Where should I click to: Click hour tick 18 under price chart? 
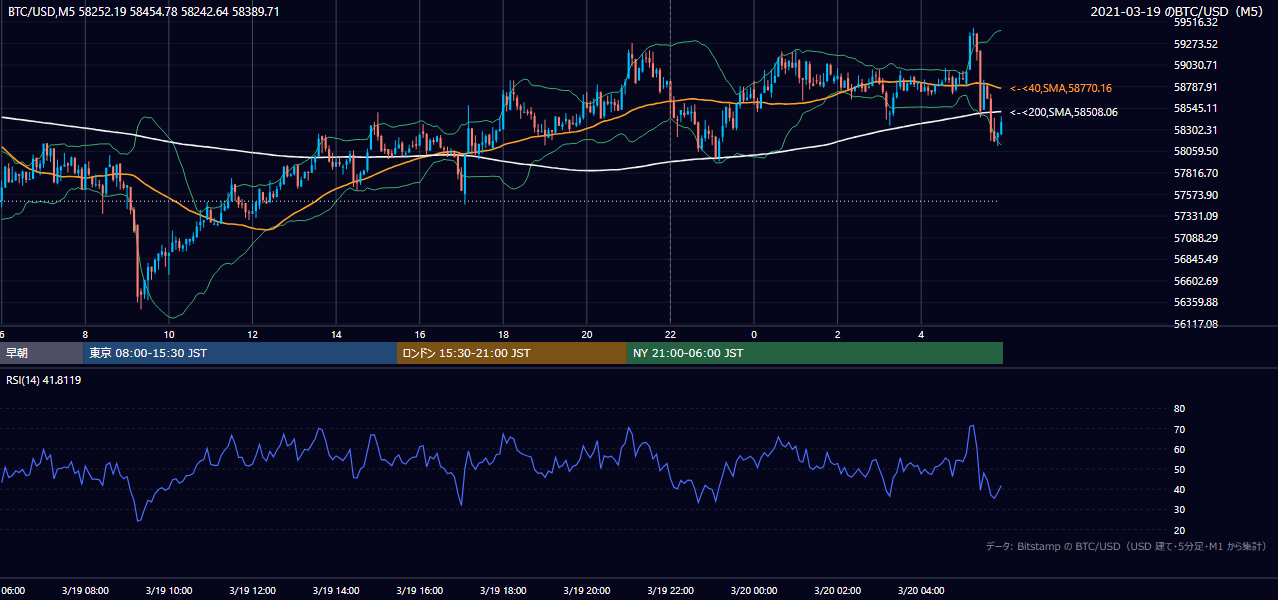pos(504,334)
